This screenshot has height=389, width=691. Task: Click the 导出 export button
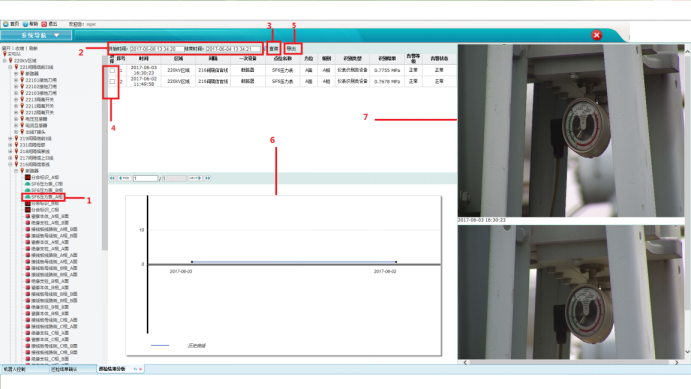[x=293, y=48]
